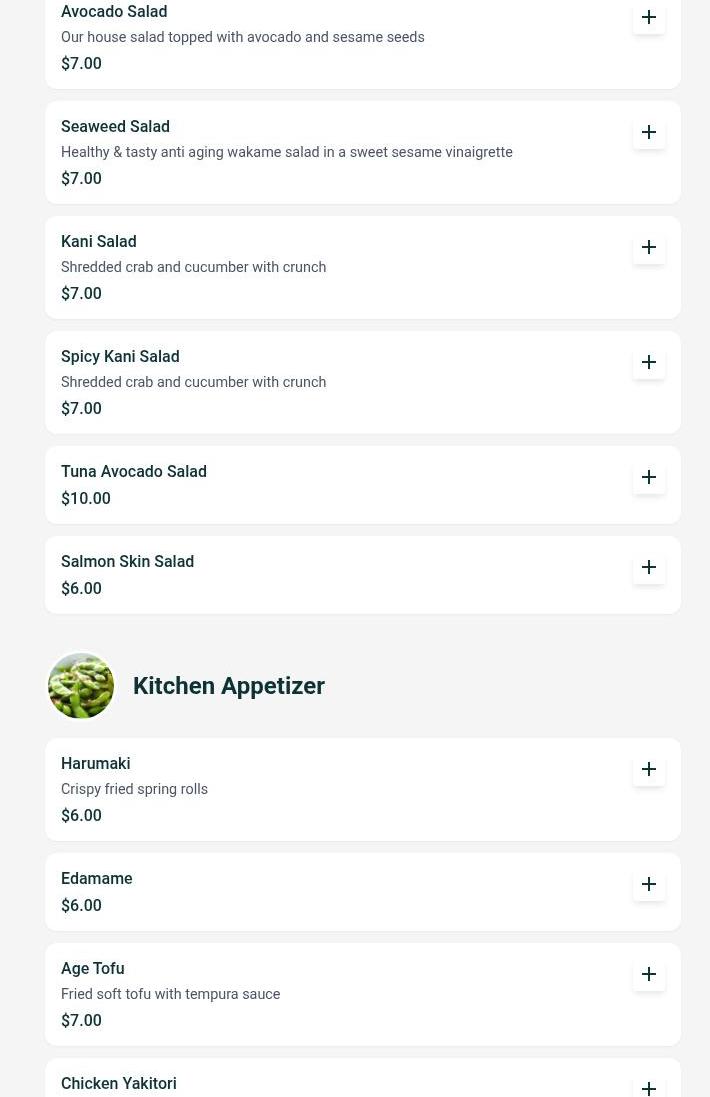The width and height of the screenshot is (710, 1097).
Task: Add Tuna Avocado Salad via plus
Action: point(648,477)
